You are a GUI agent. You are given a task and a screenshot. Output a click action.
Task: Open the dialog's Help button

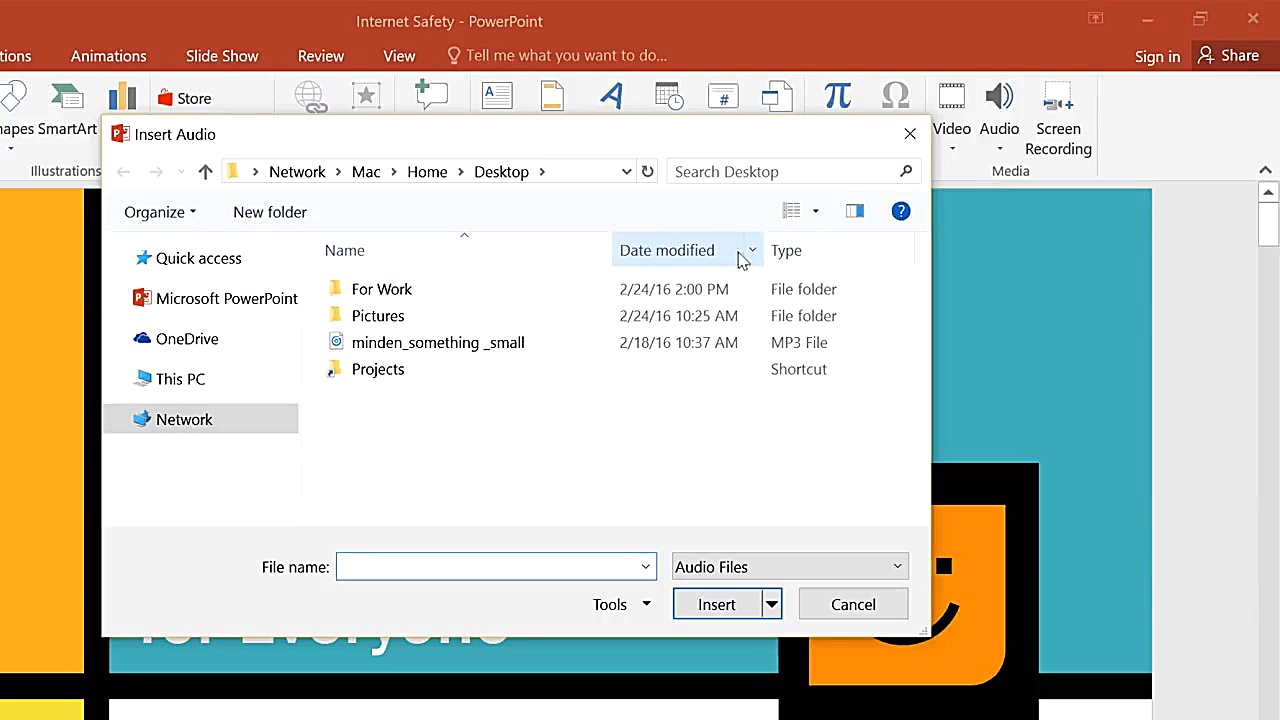[x=901, y=211]
